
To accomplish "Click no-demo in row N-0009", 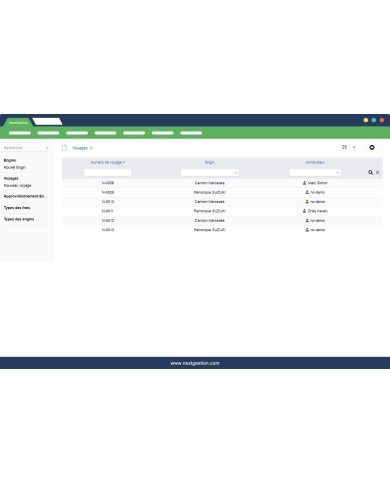I will coord(318,192).
